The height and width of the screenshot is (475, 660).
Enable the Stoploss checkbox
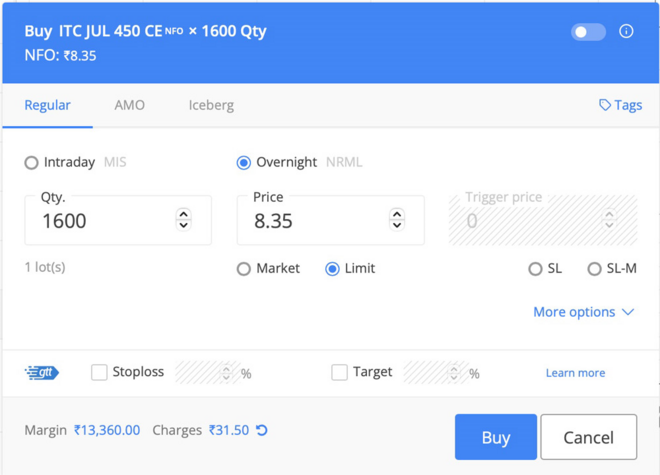[x=99, y=372]
